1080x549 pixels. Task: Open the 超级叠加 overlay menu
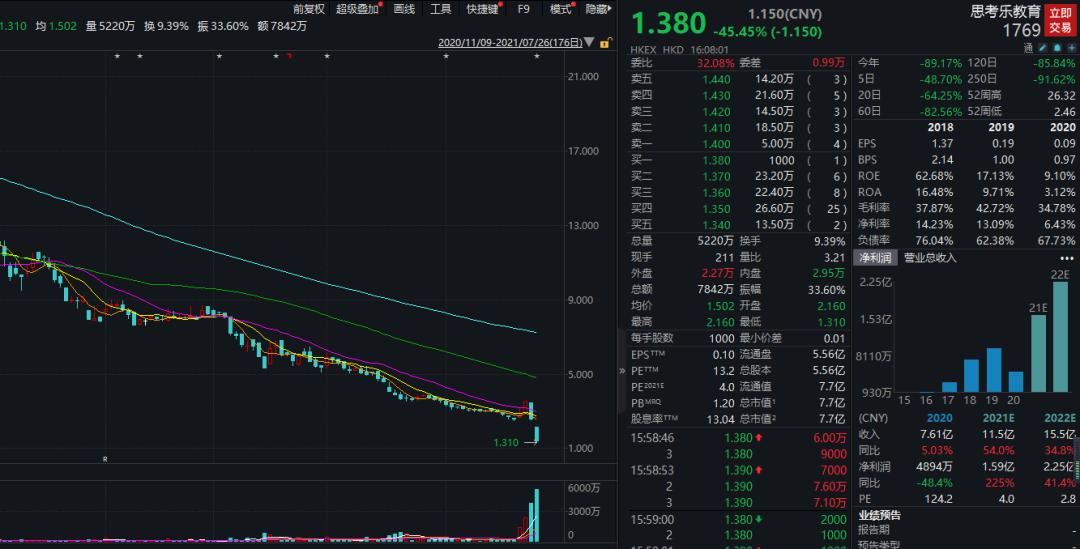pyautogui.click(x=357, y=9)
